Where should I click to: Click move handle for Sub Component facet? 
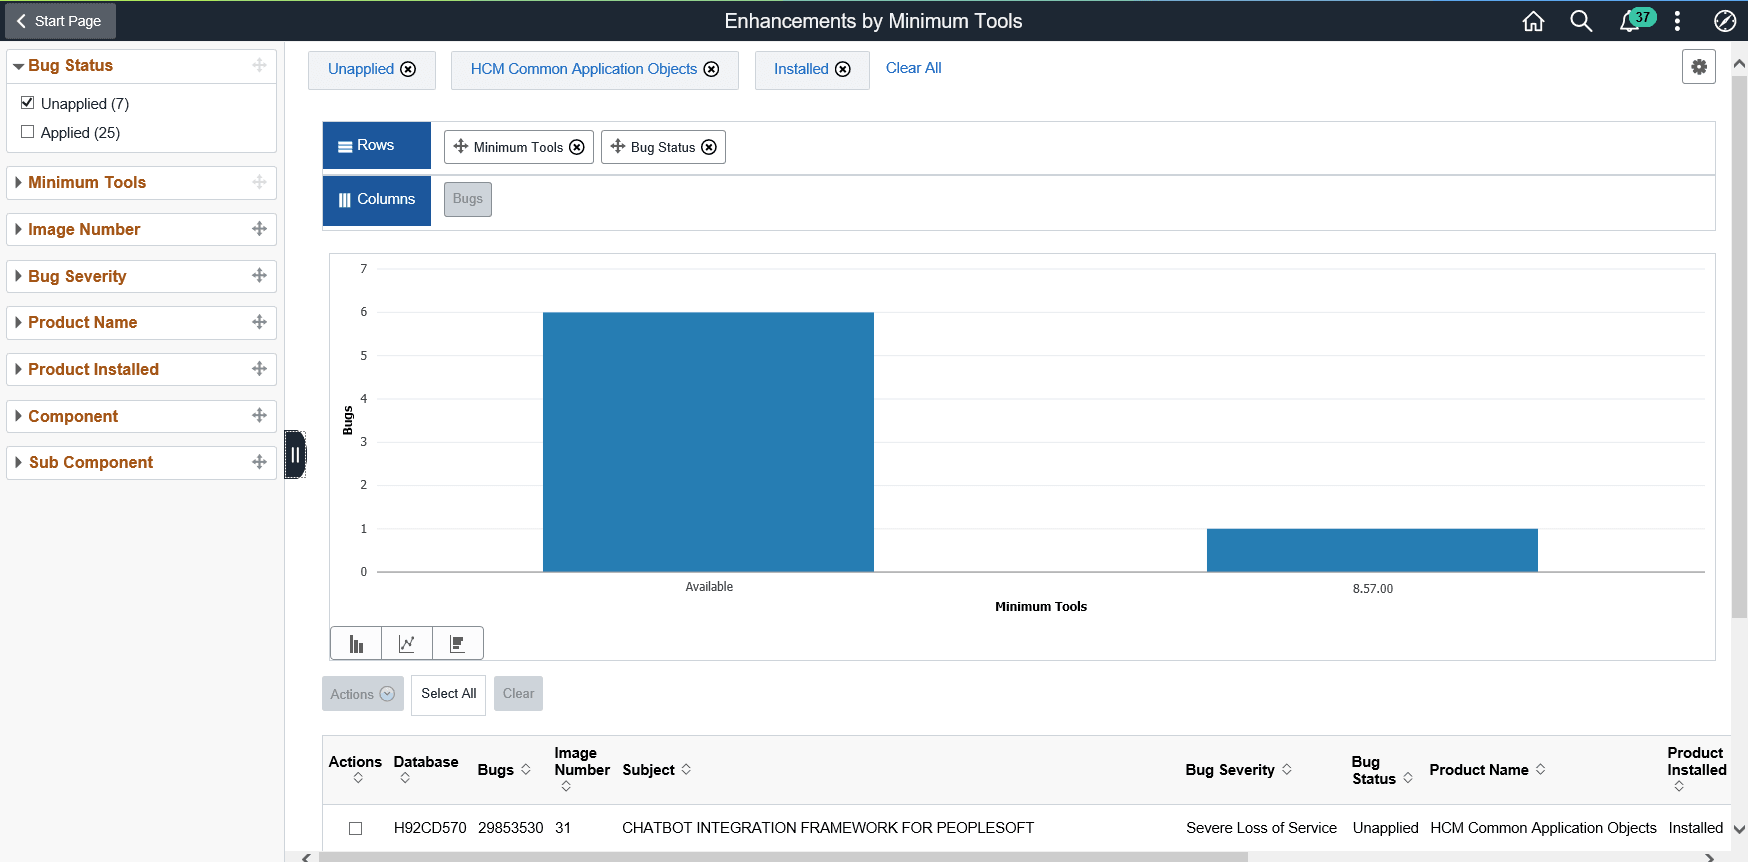tap(259, 462)
